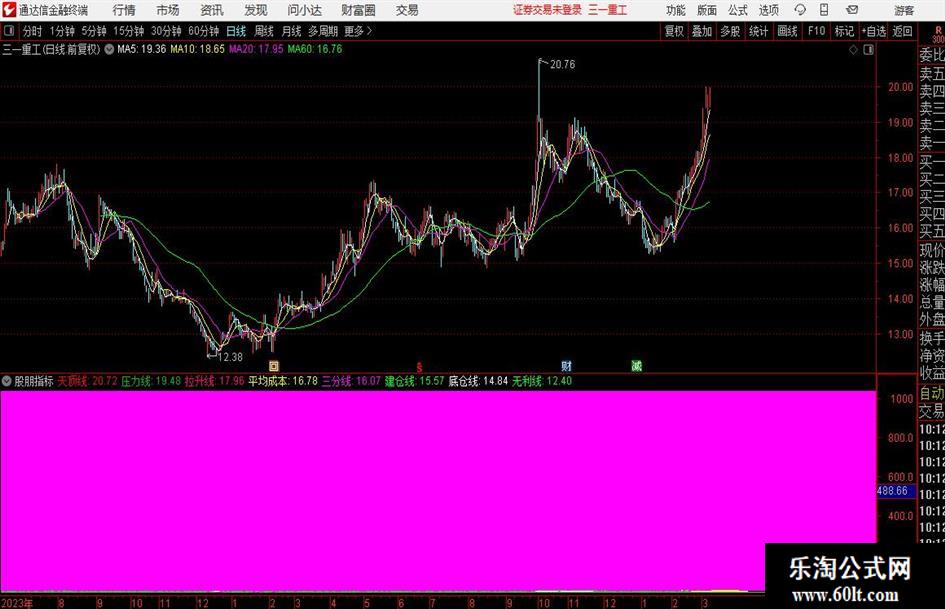This screenshot has width=945, height=609.
Task: Expand the 更多 periods dropdown
Action: 359,31
